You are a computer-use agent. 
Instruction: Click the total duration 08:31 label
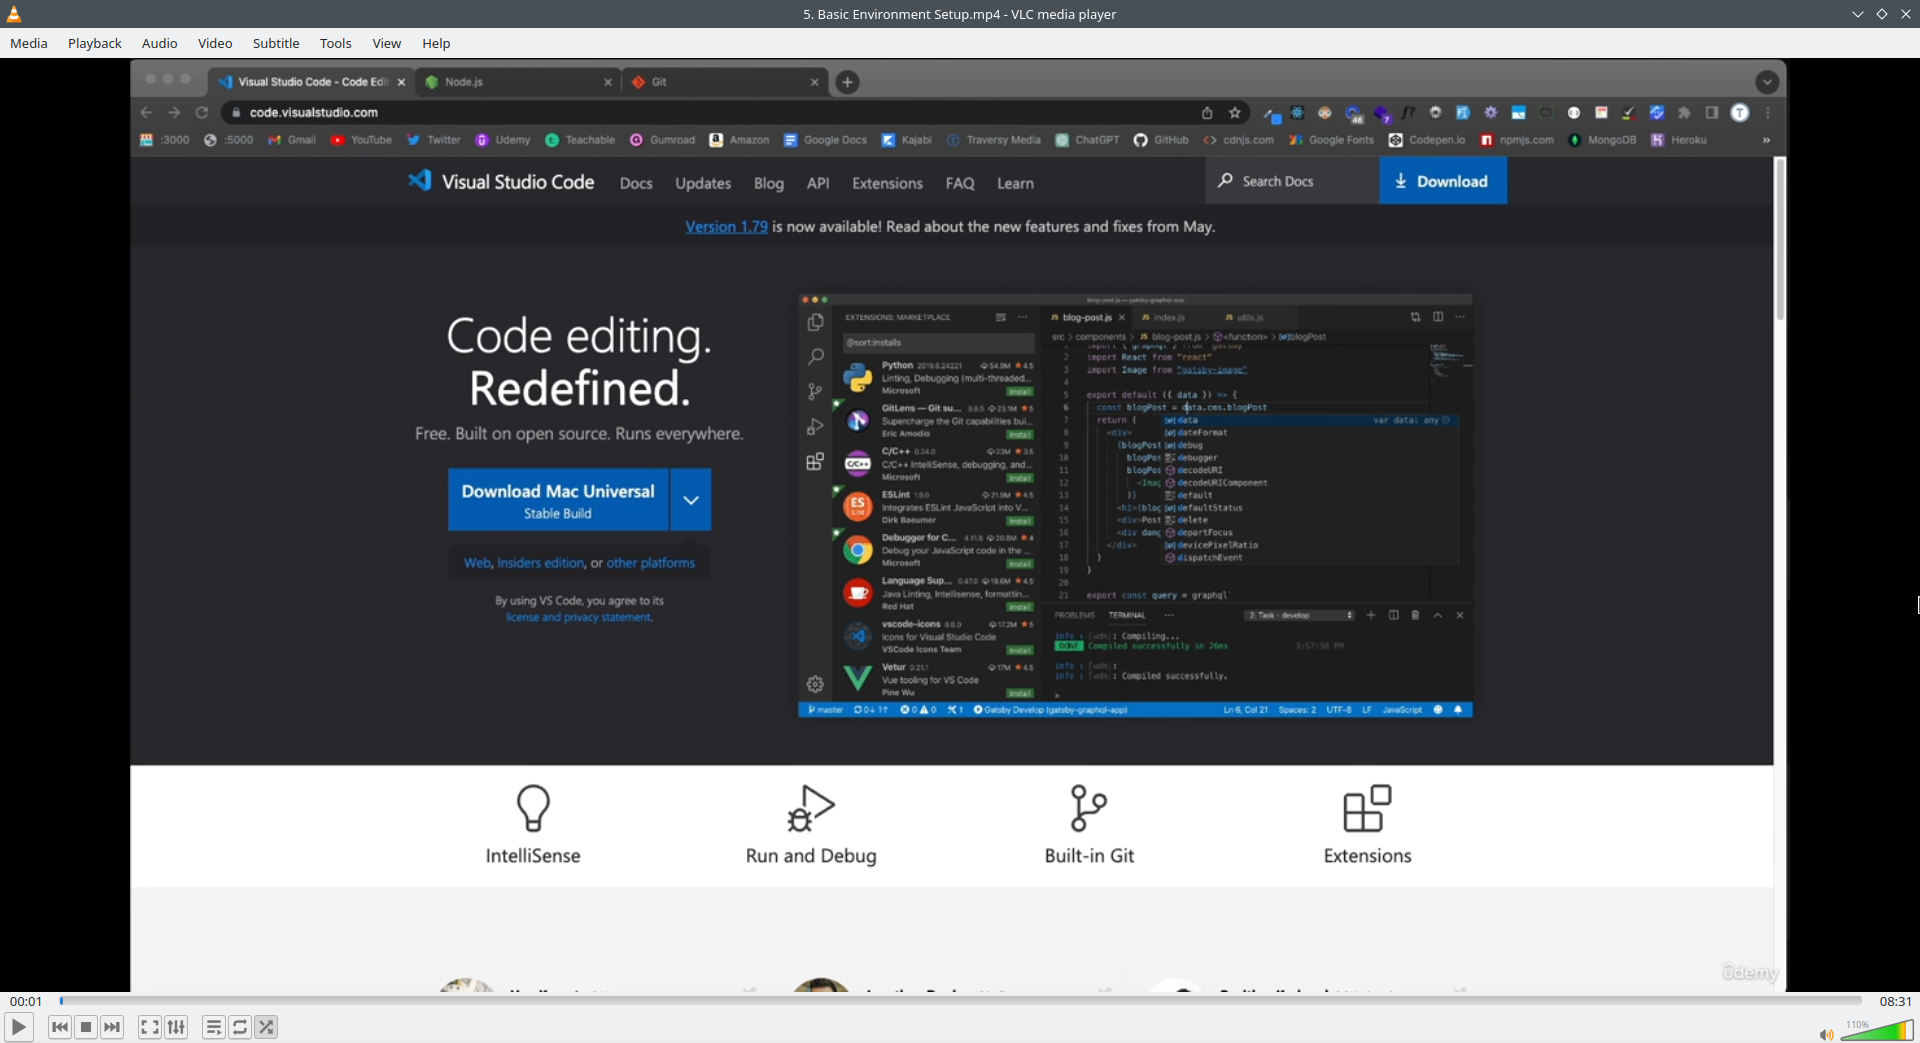click(x=1895, y=1001)
